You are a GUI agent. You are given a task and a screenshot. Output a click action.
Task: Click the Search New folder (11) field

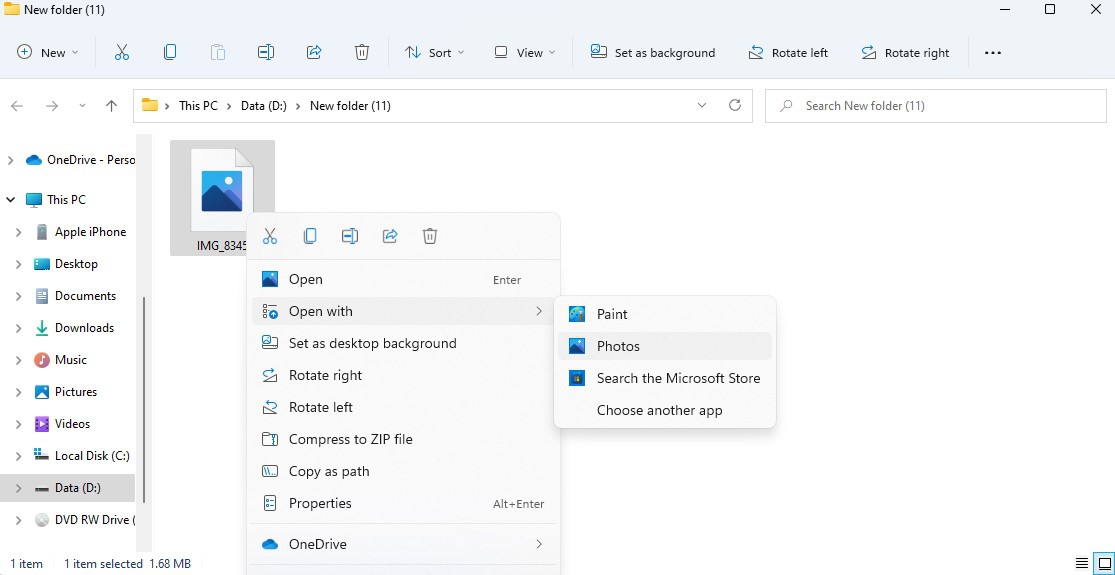point(936,106)
